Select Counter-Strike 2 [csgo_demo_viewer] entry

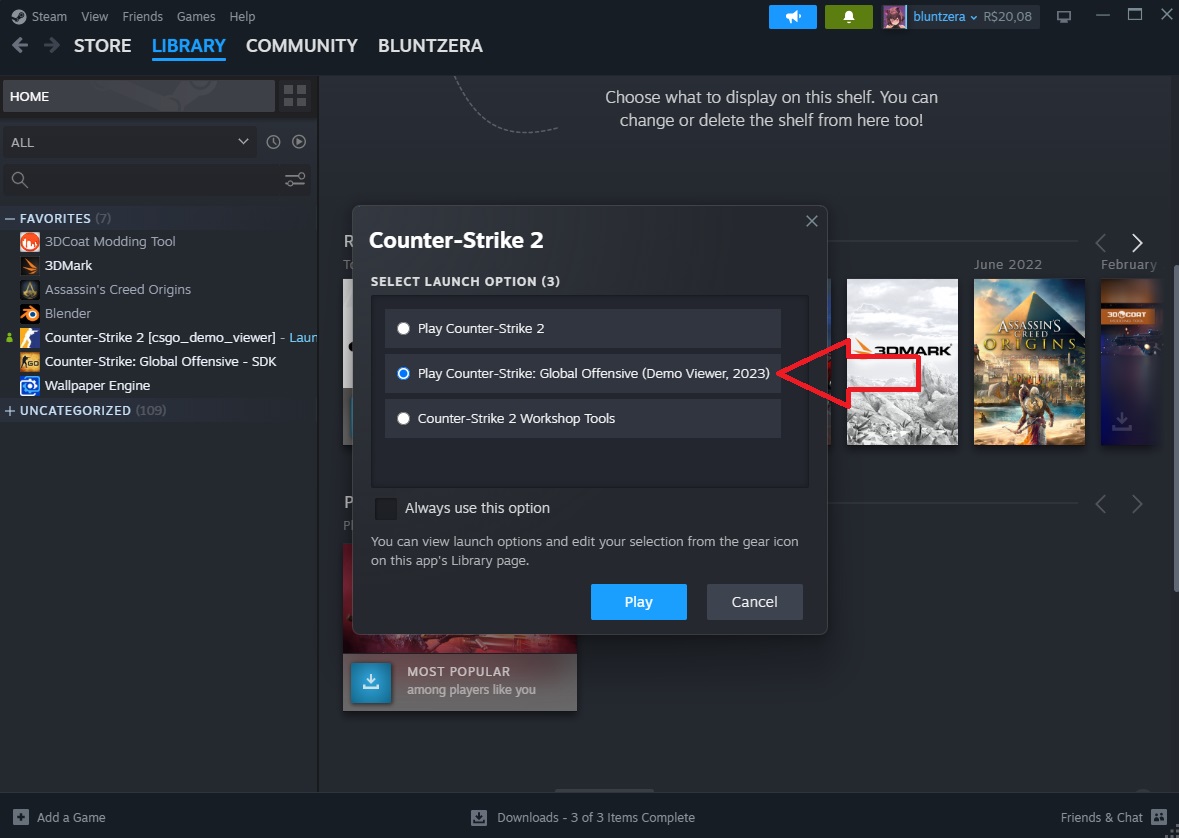(x=159, y=338)
